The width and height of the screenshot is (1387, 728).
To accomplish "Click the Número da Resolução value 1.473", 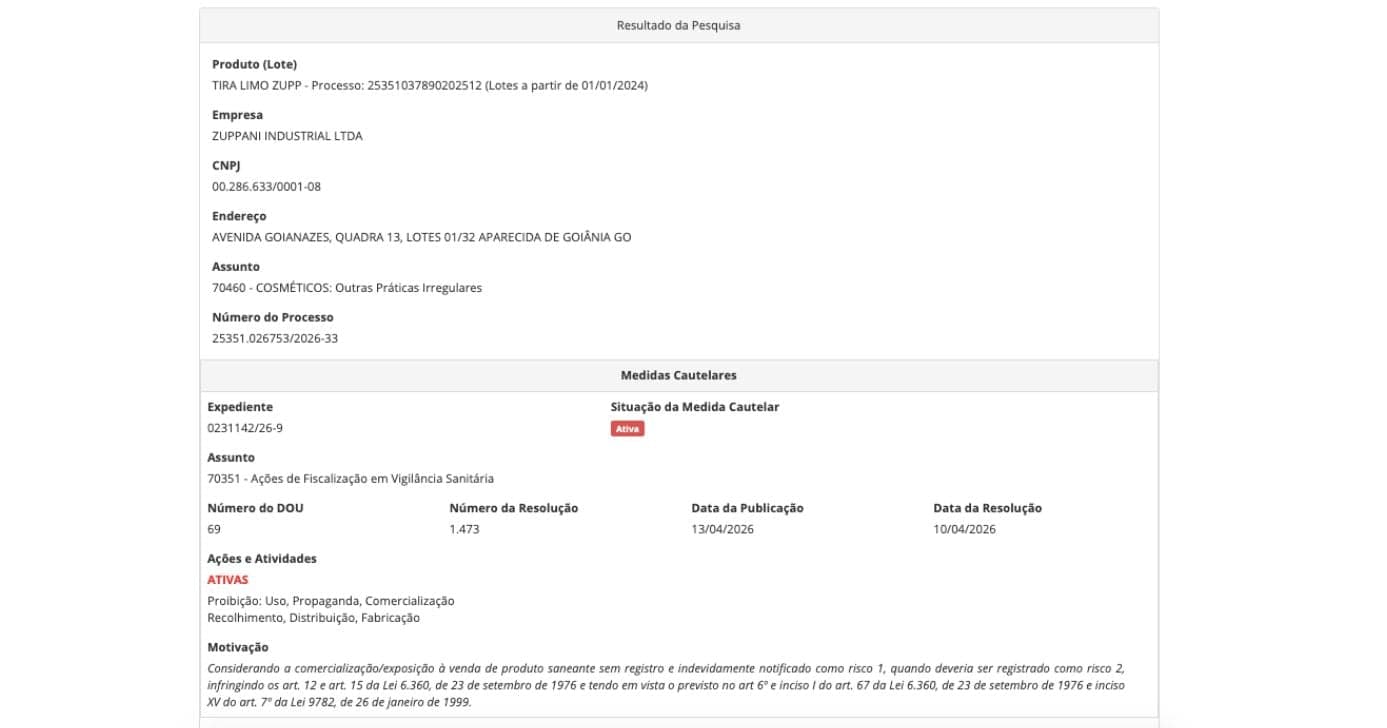I will (464, 529).
